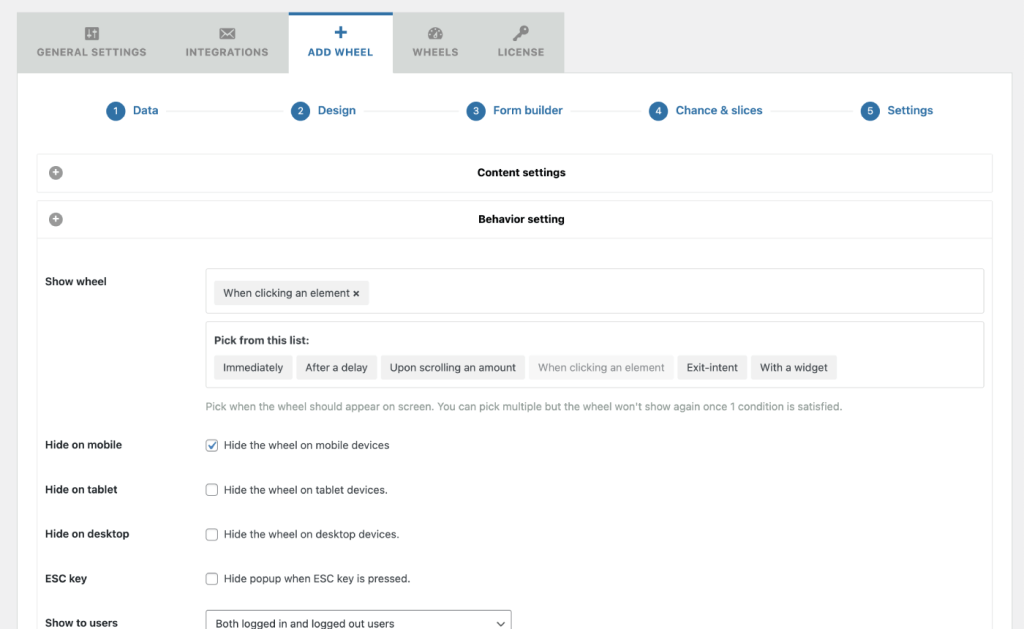Screen dimensions: 1024x629
Task: Switch to the Design step
Action: (x=300, y=110)
